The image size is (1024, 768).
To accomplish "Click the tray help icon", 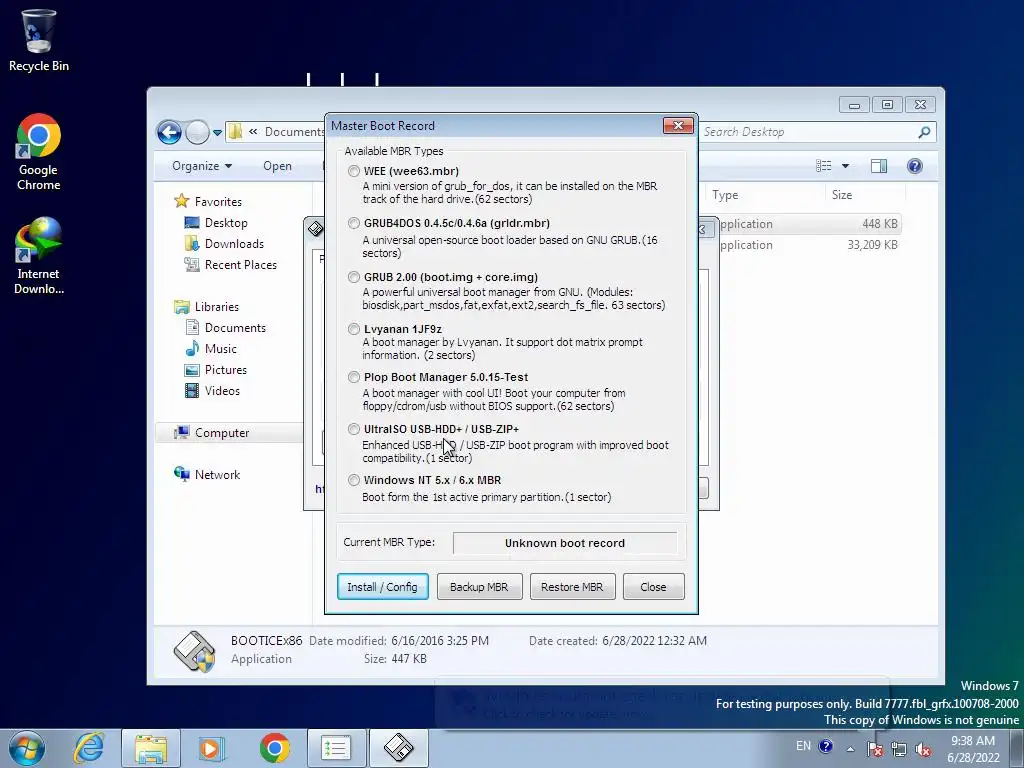I will [x=825, y=746].
